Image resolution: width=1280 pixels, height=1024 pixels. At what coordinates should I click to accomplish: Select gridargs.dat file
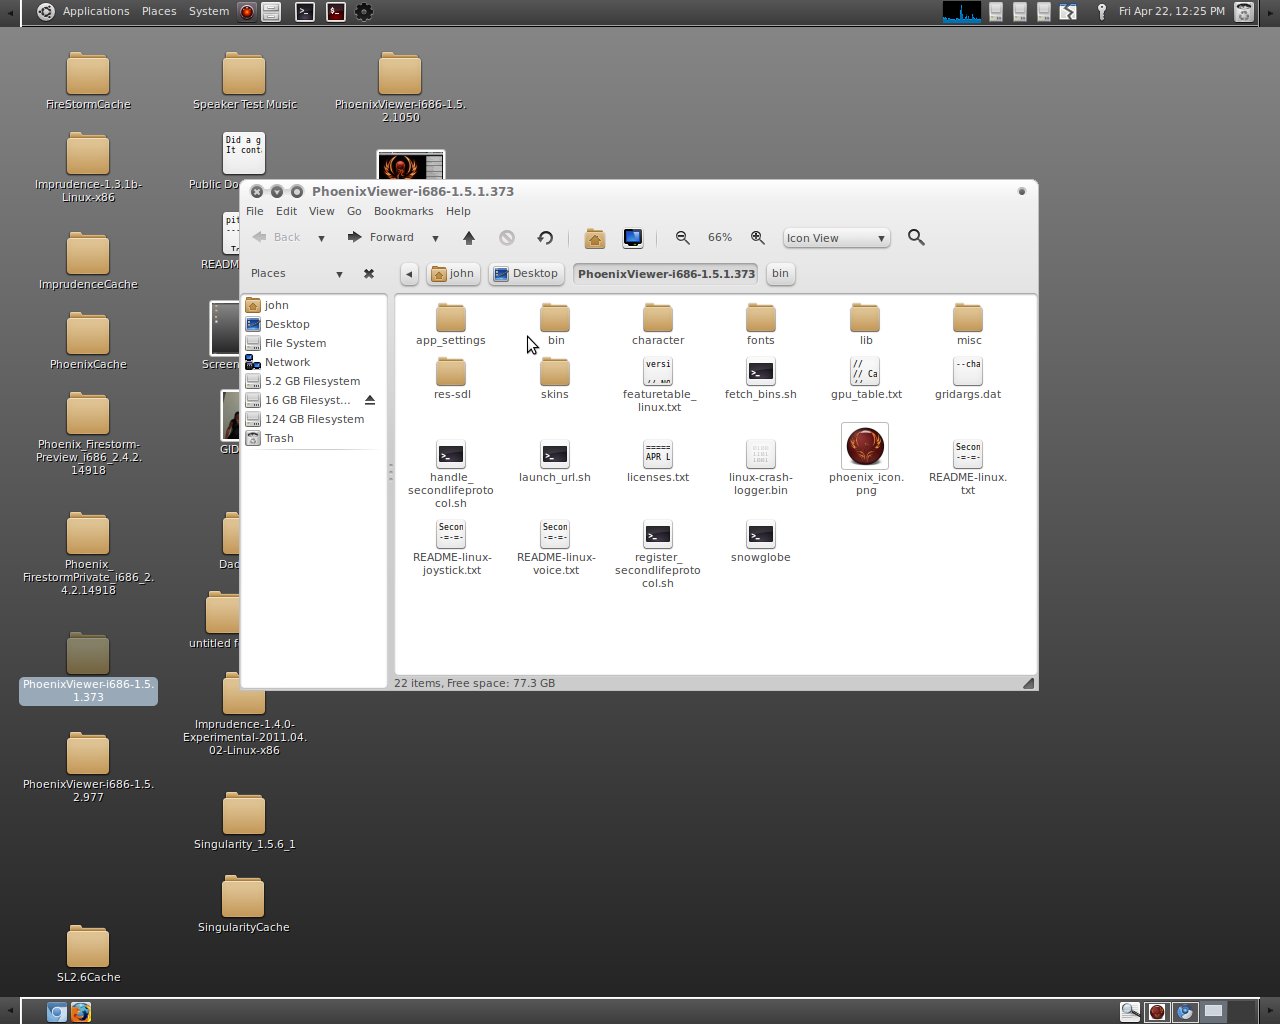(x=968, y=379)
